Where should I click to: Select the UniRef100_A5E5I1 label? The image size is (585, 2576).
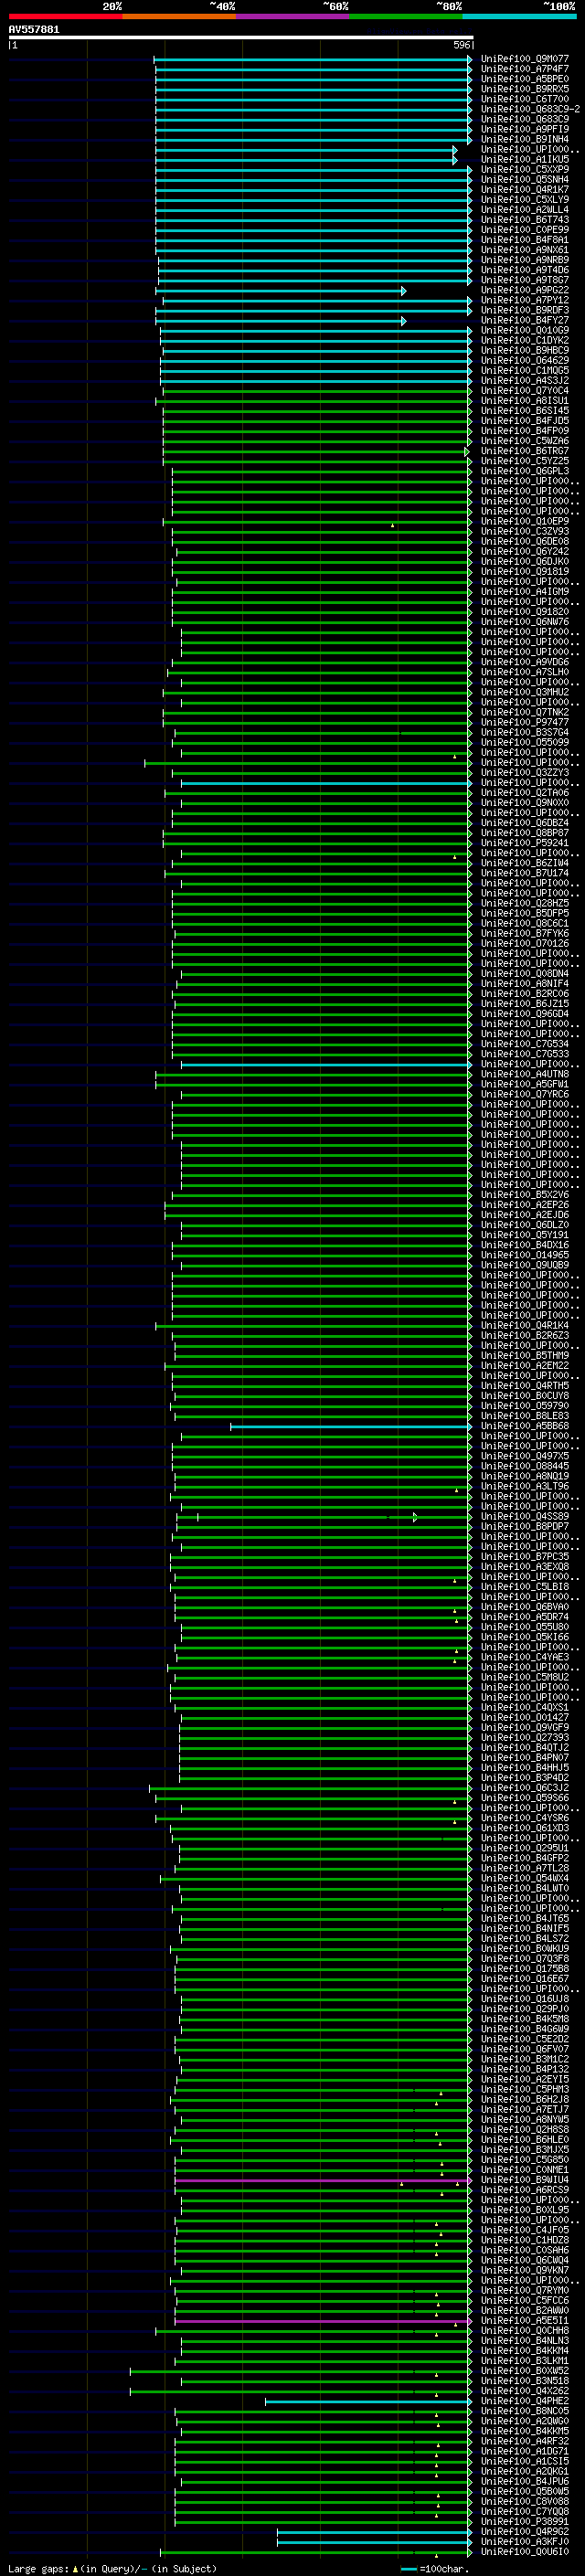pyautogui.click(x=524, y=2321)
